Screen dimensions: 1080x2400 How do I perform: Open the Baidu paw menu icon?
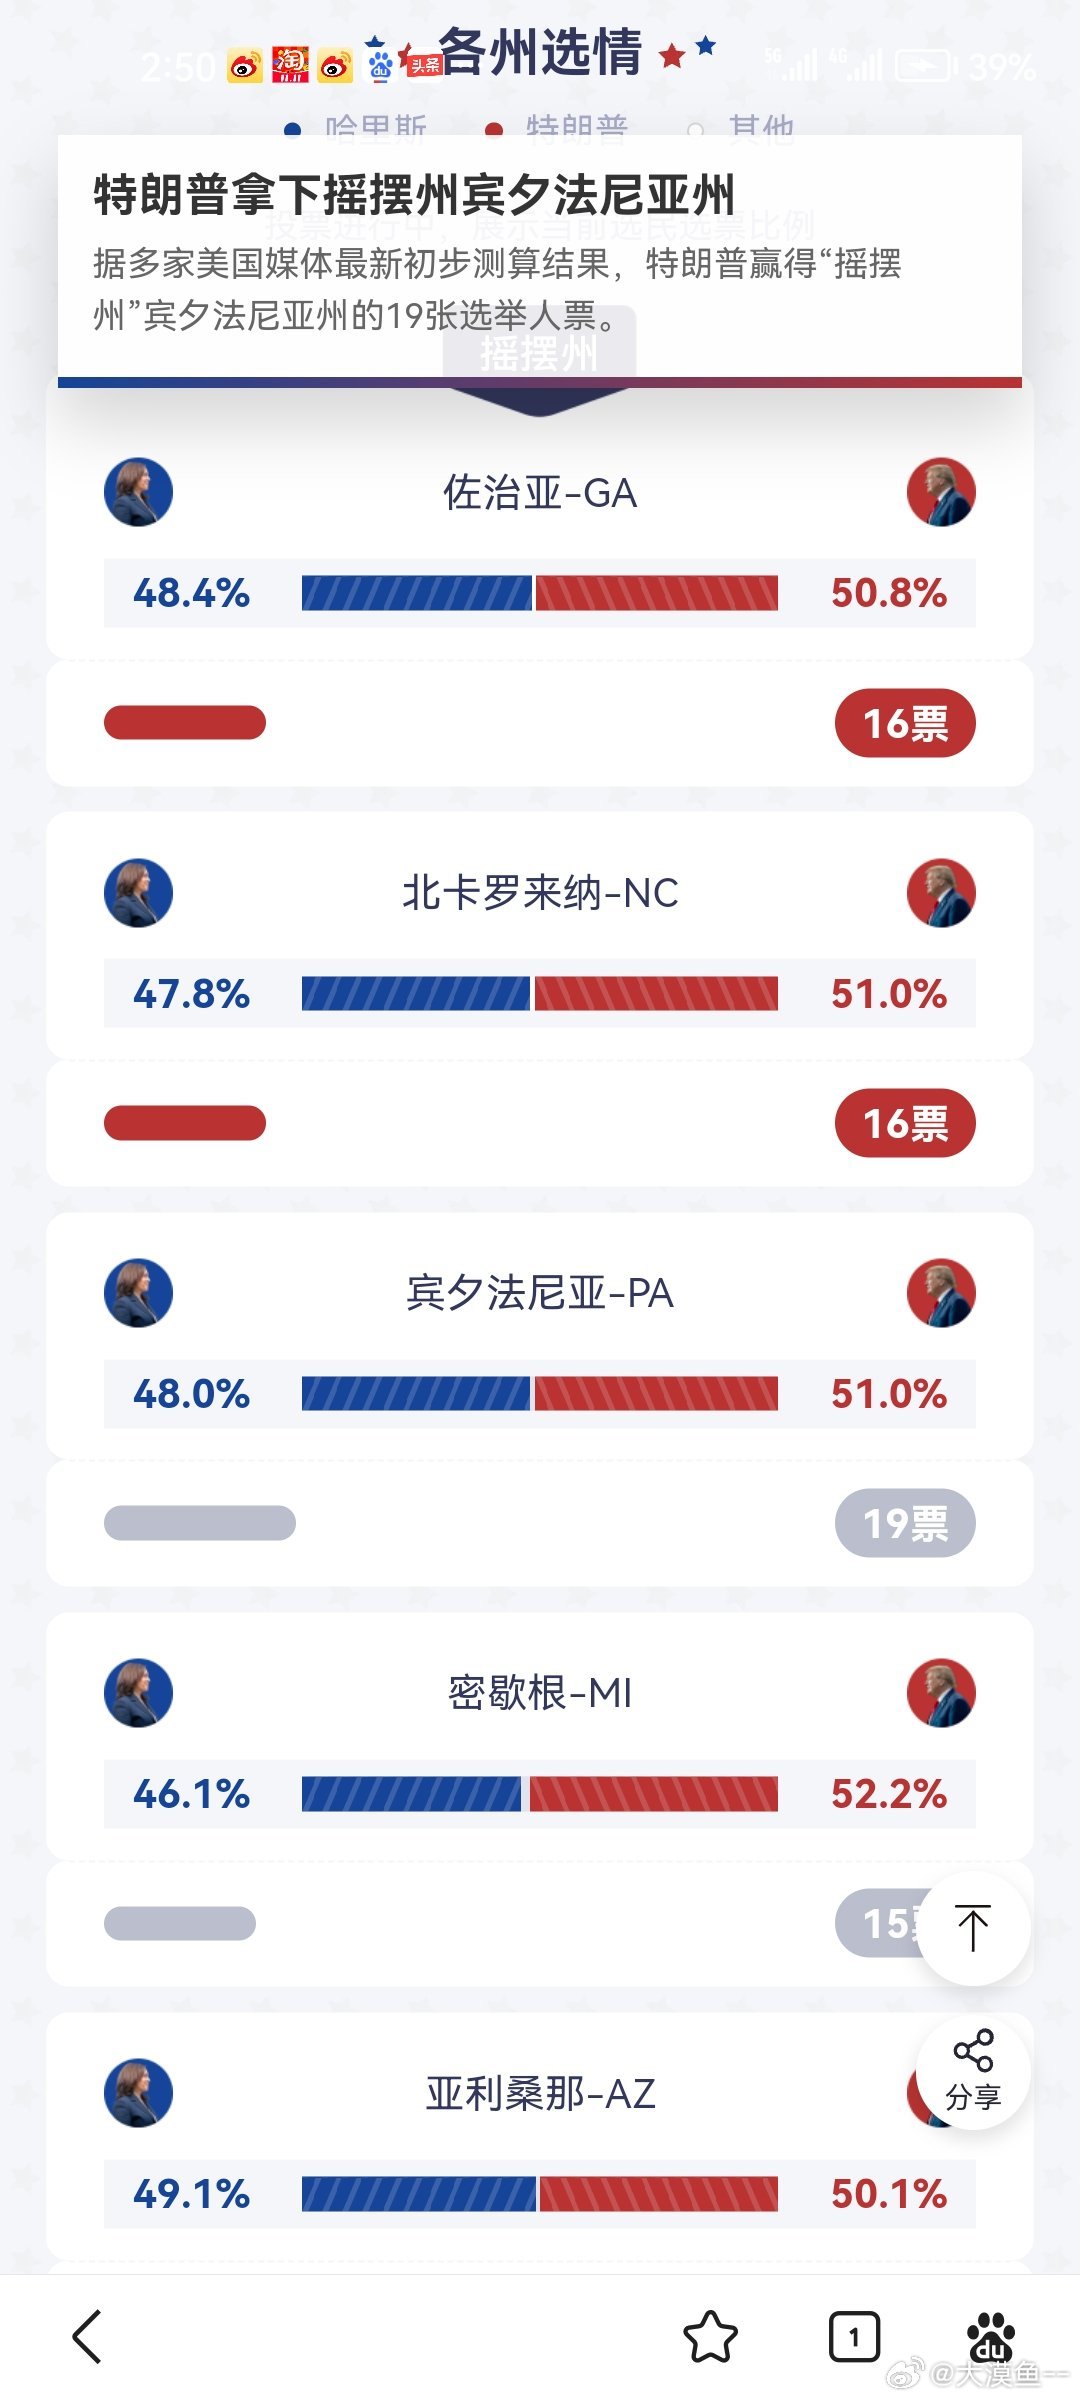[x=990, y=2337]
